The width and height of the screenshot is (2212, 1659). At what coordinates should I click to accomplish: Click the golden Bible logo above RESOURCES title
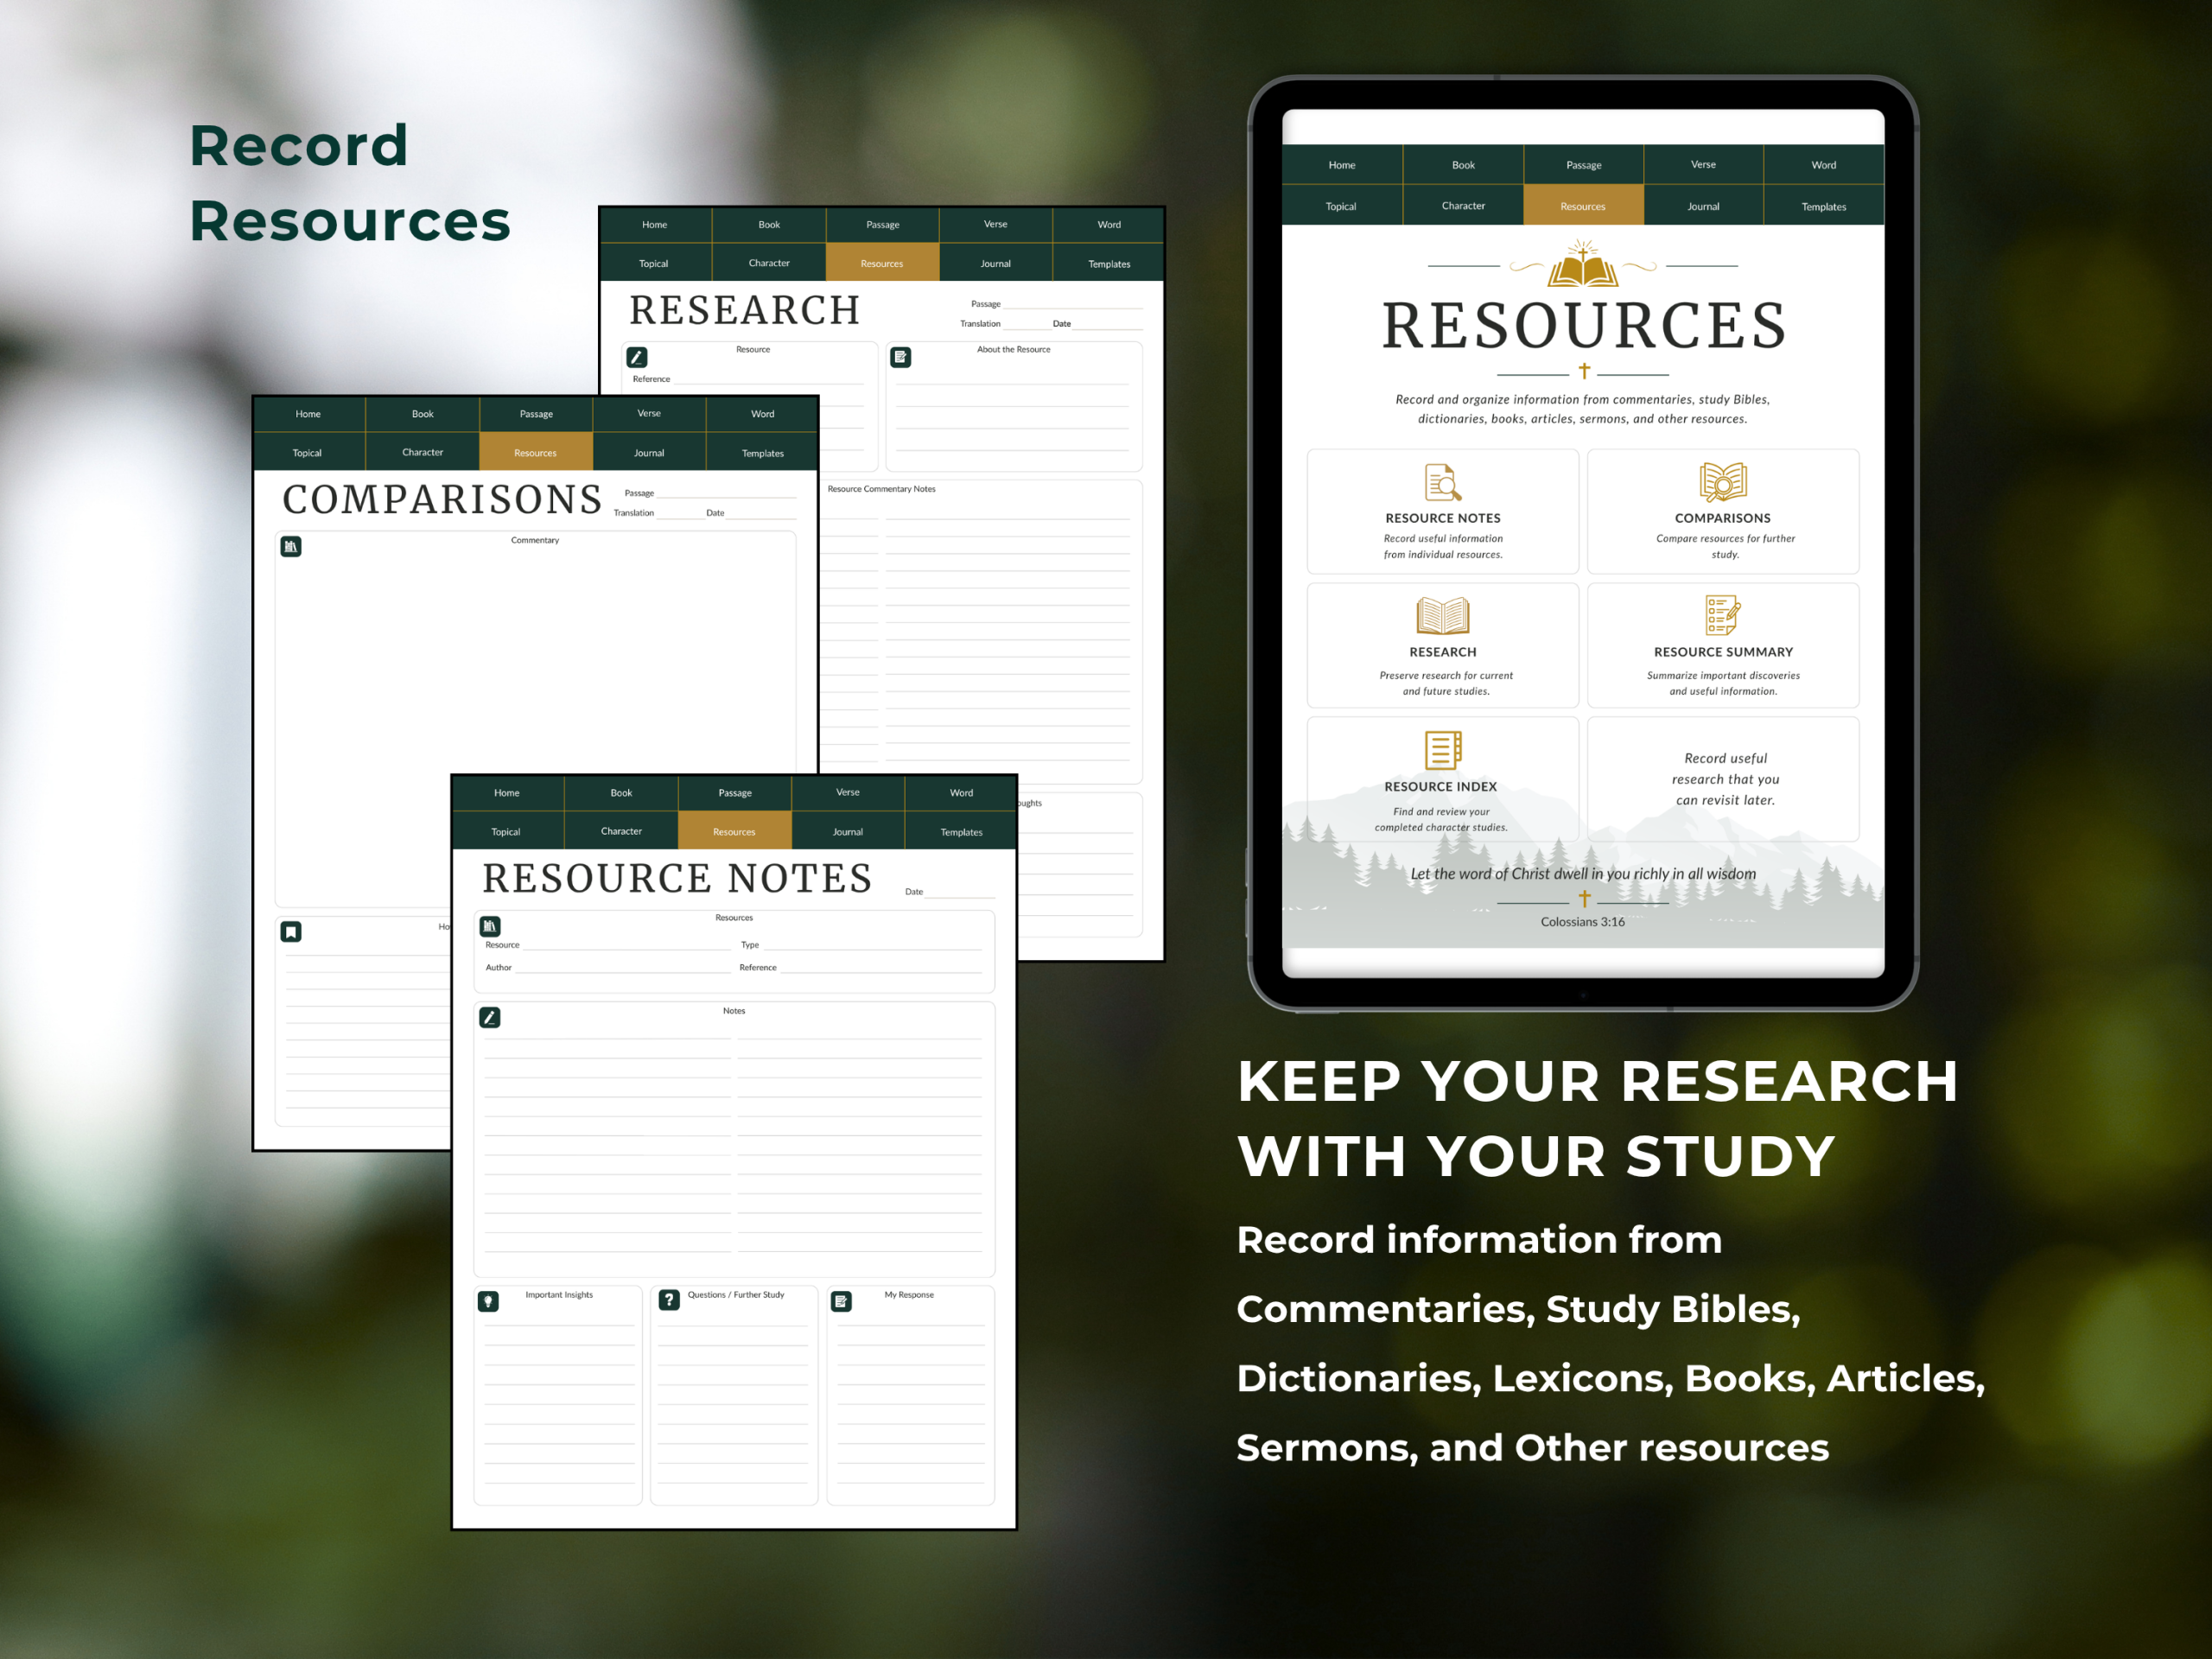coord(1583,264)
